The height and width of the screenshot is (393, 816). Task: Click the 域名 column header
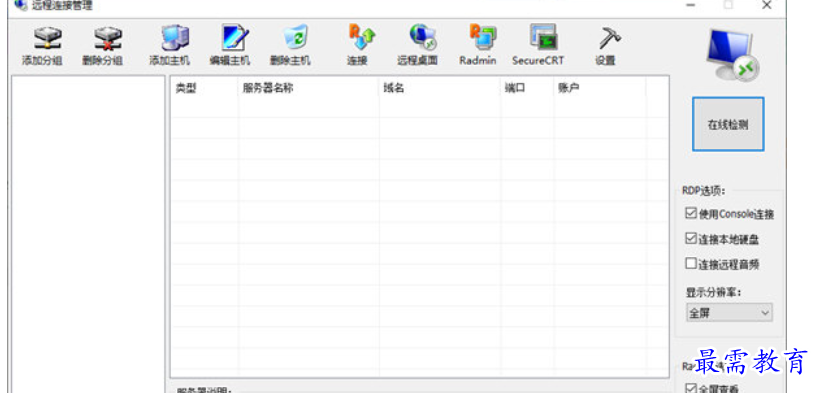click(x=440, y=88)
